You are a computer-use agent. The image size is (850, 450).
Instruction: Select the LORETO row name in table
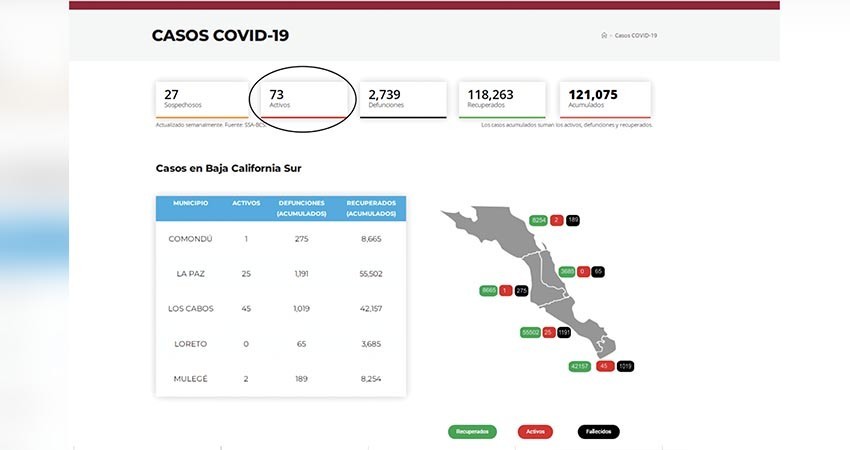[190, 344]
